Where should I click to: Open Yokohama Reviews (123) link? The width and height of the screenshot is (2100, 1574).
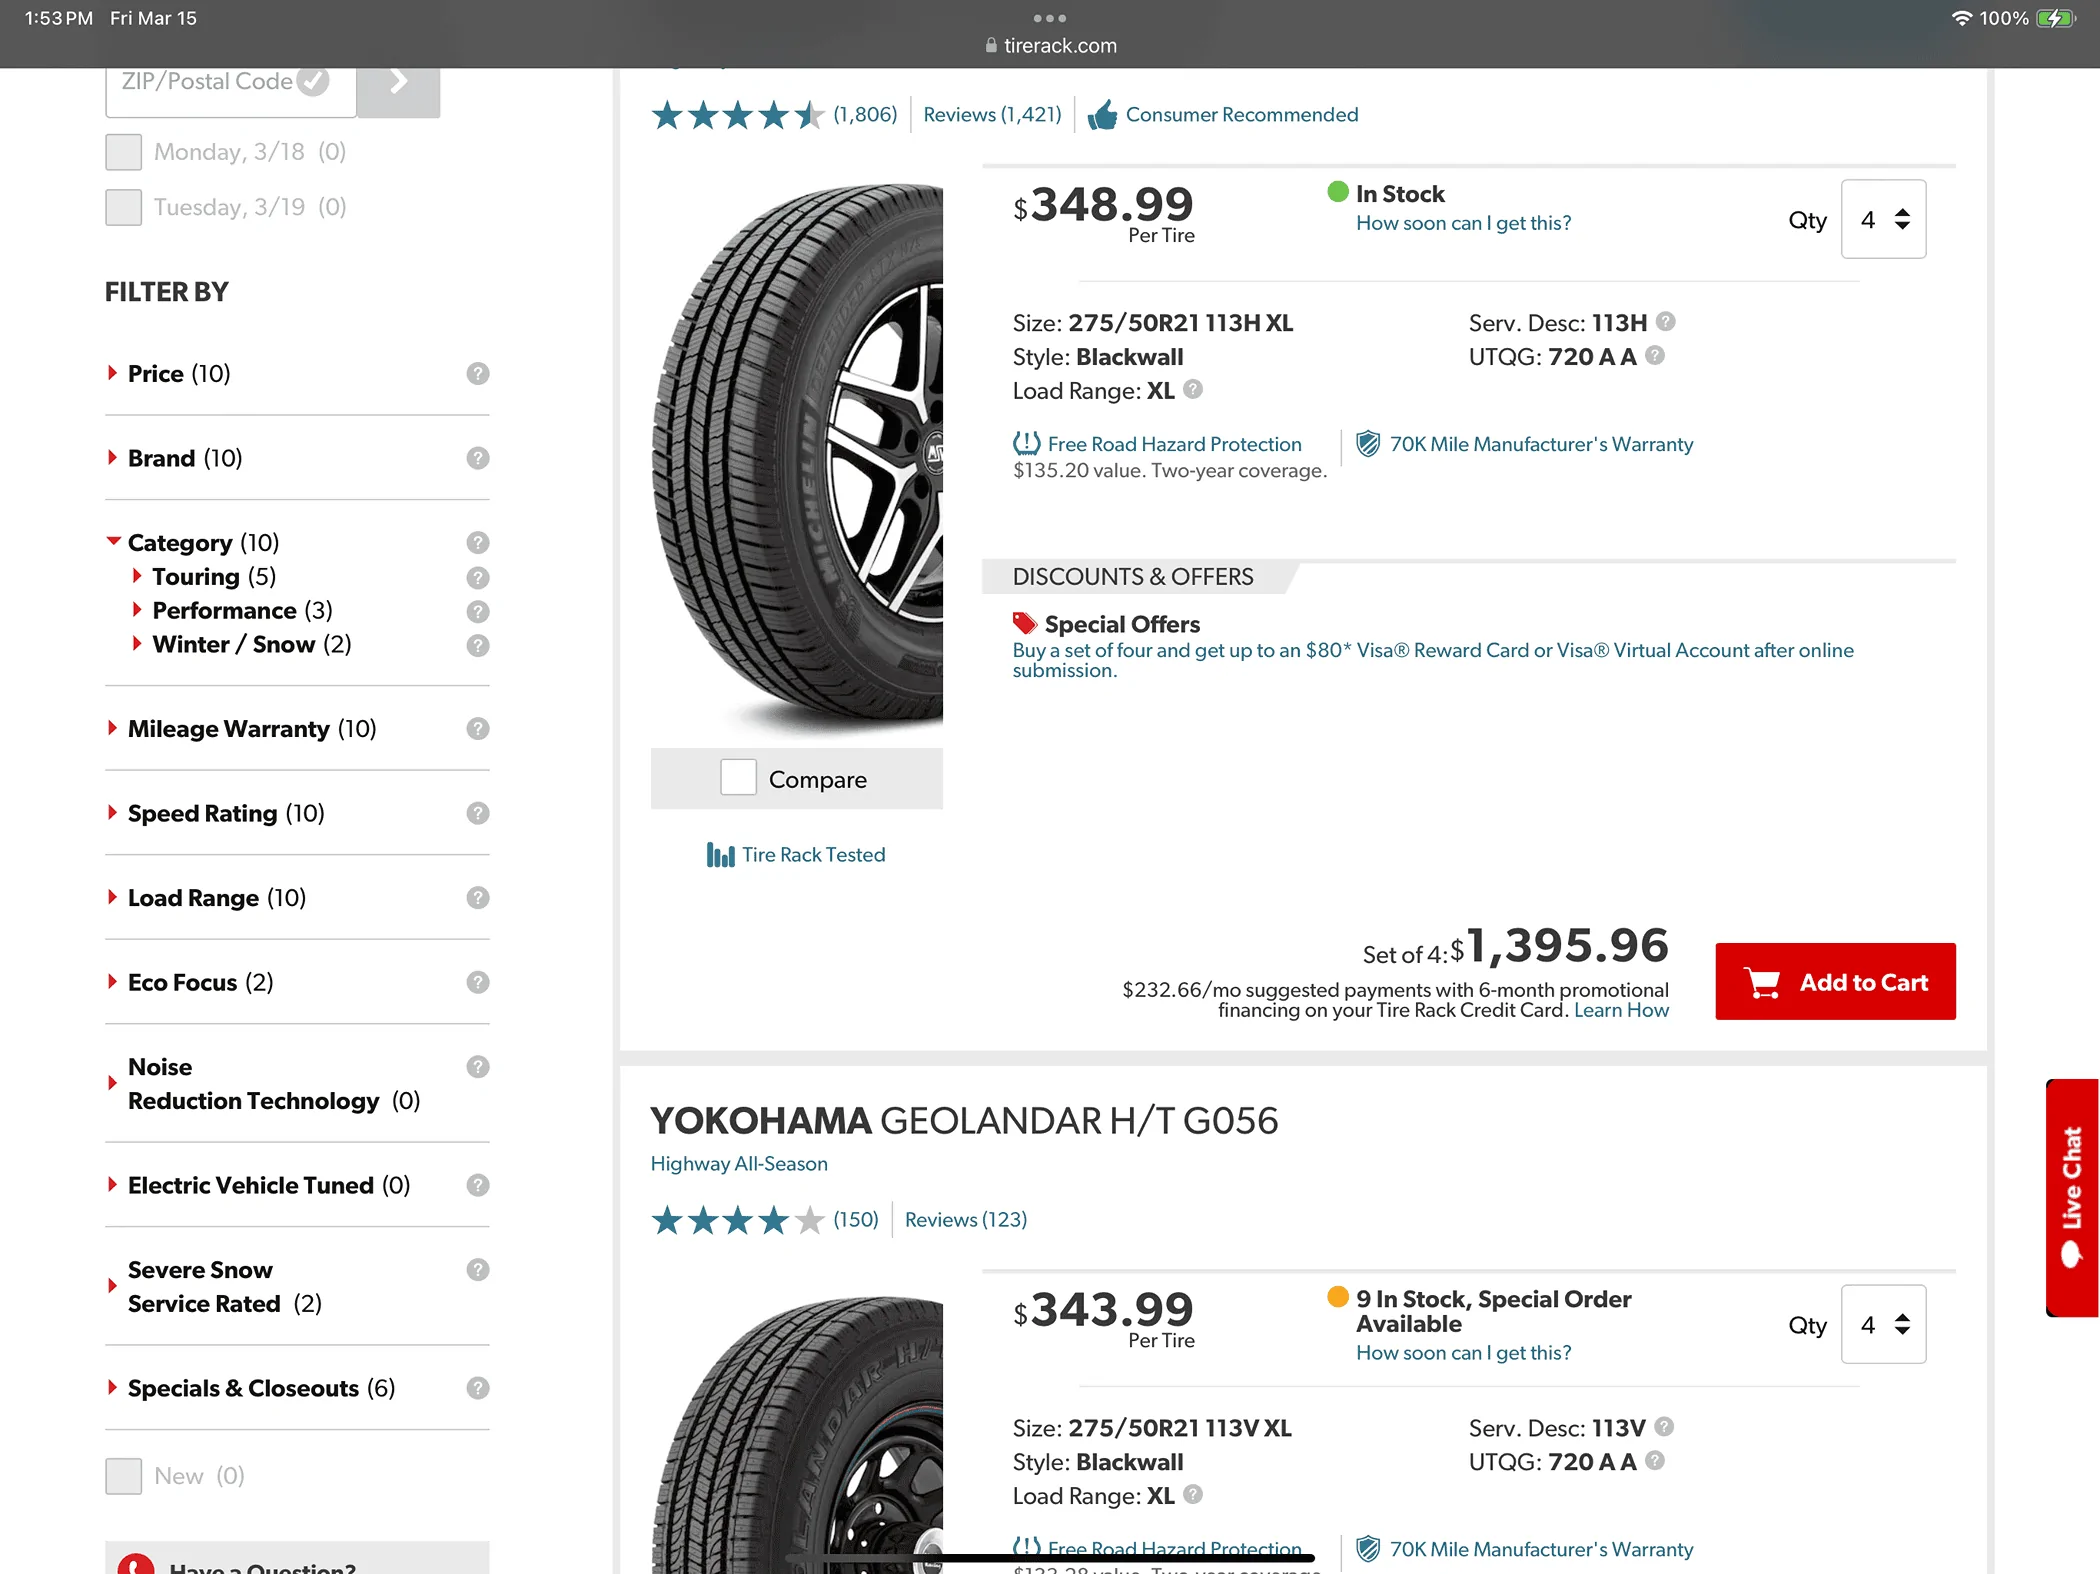click(x=965, y=1219)
